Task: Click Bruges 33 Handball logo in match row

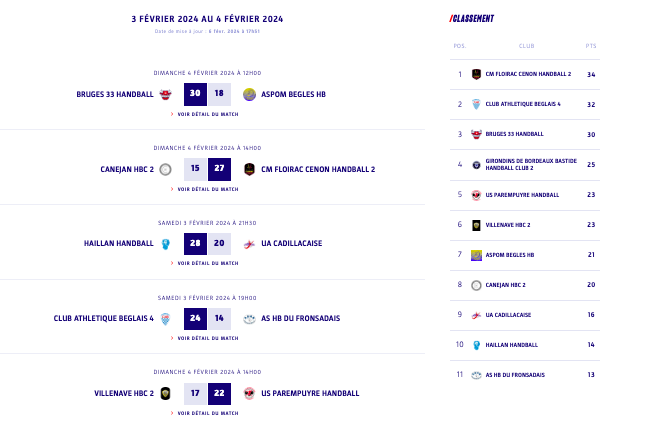Action: tap(165, 94)
